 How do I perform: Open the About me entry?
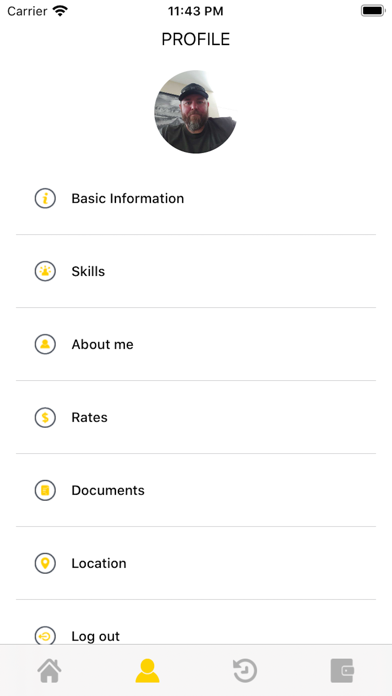pos(196,344)
